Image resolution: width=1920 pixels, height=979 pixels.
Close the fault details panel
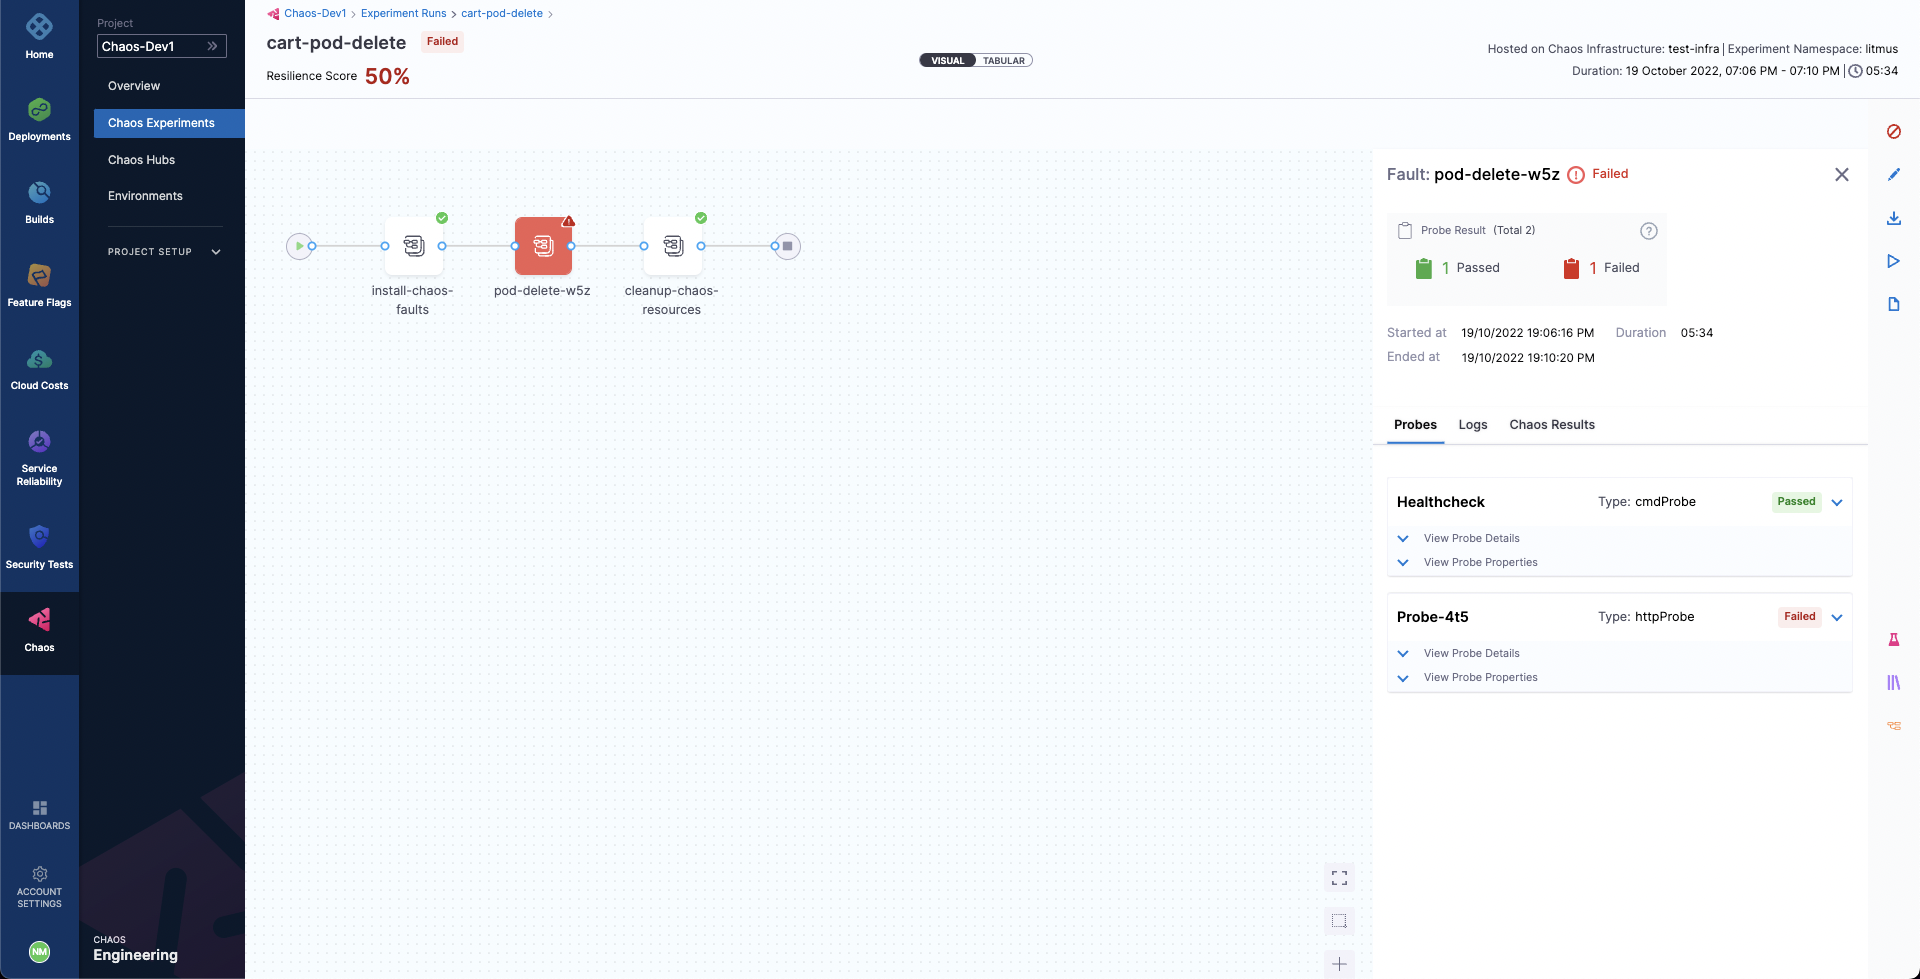coord(1841,175)
